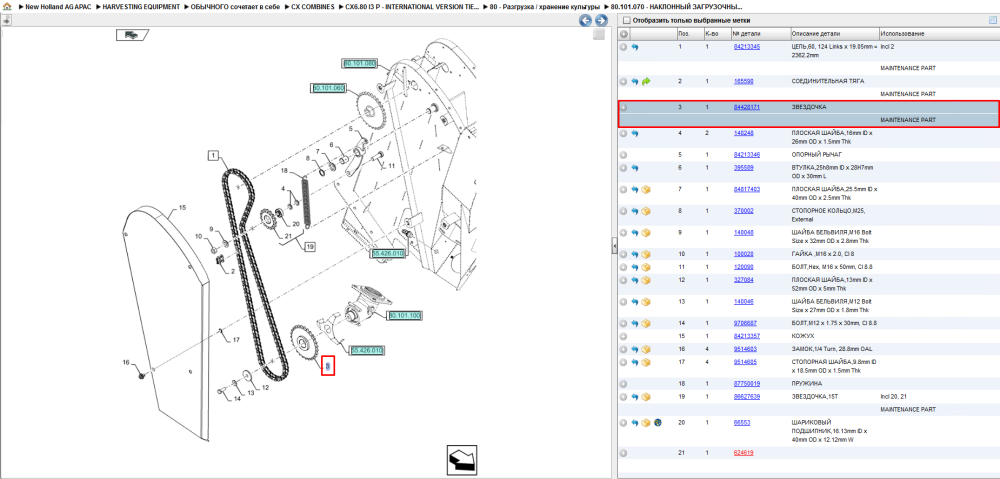Click the globe icon for position 20
1000x479 pixels.
(x=658, y=422)
